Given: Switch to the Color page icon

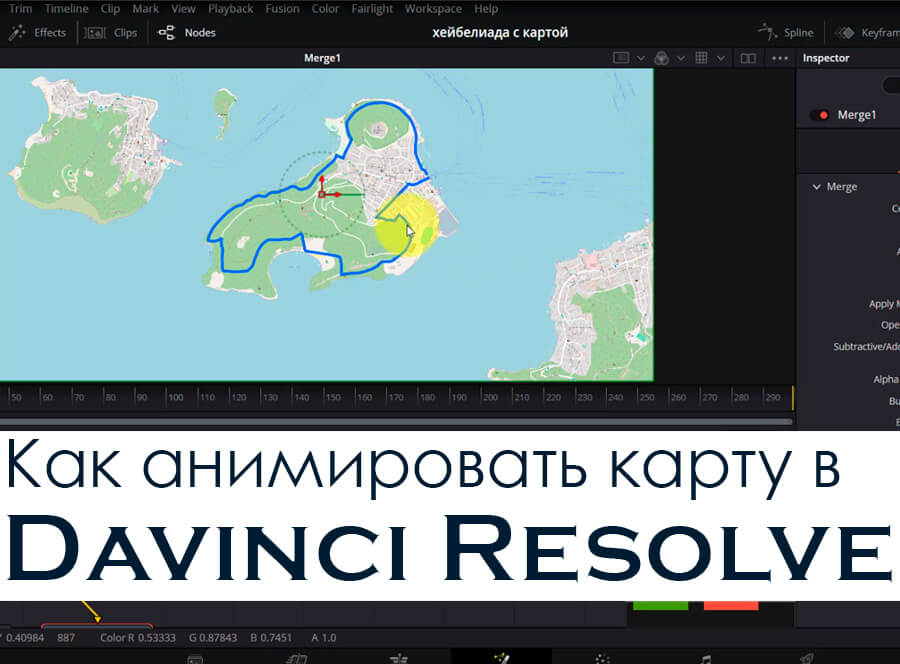Looking at the screenshot, I should (603, 659).
